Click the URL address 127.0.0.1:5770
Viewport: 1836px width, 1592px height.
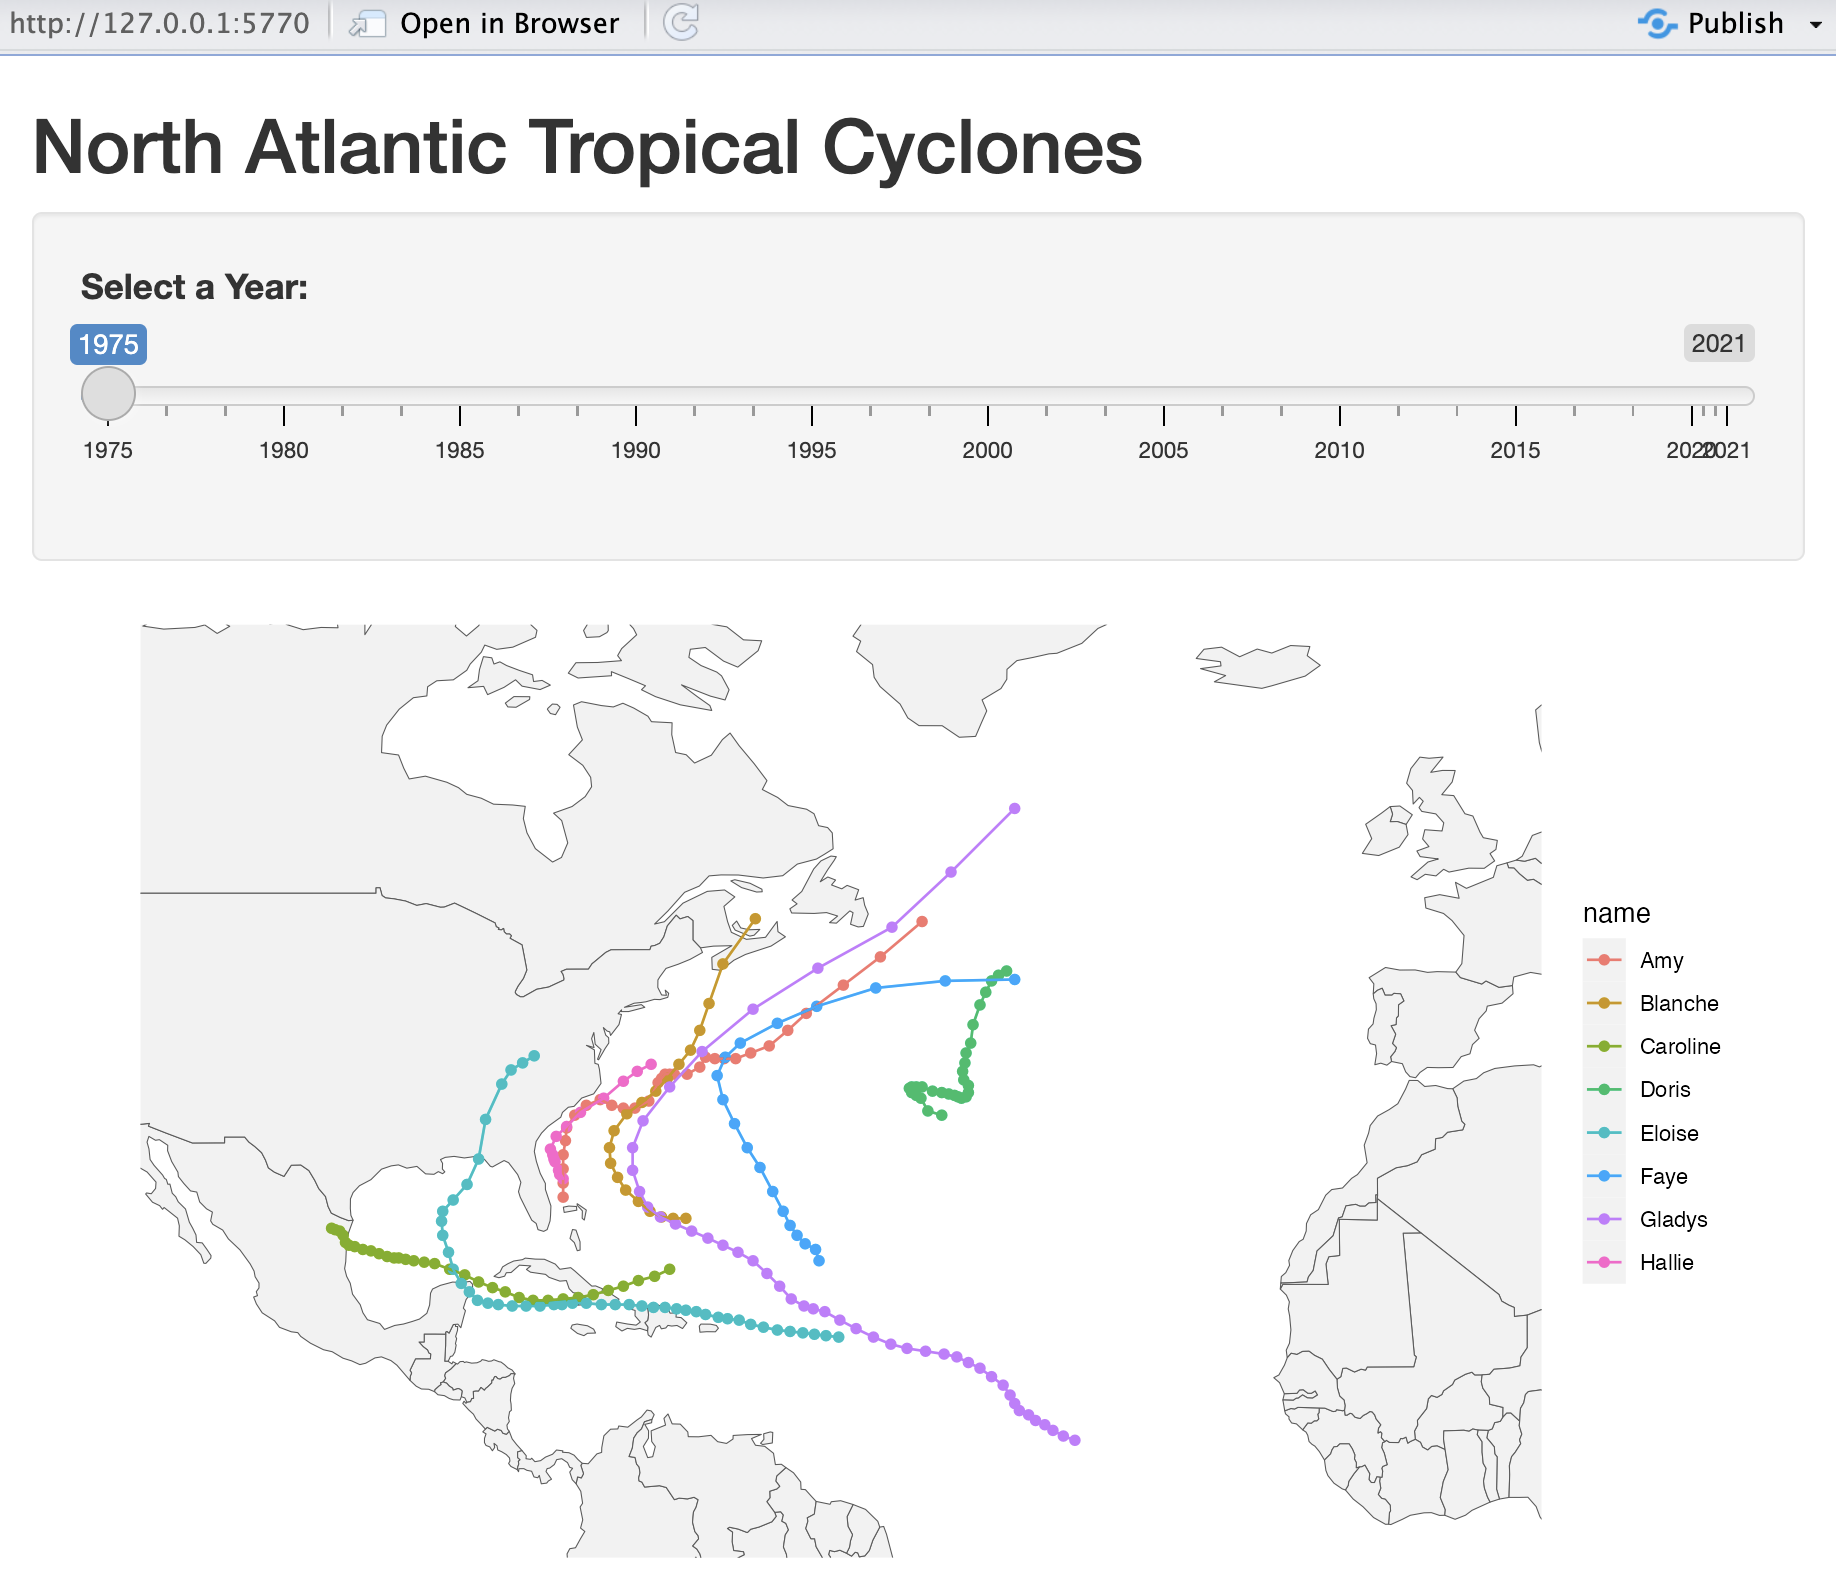point(160,23)
